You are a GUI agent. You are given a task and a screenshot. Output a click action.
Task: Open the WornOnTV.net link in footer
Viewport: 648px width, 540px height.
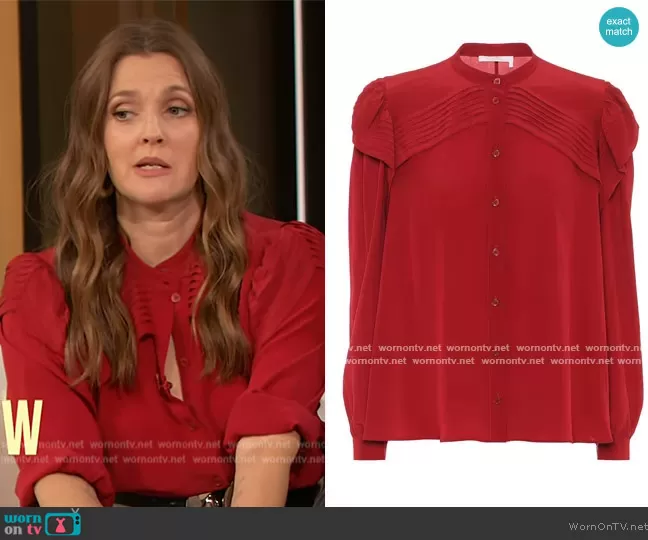(x=606, y=526)
